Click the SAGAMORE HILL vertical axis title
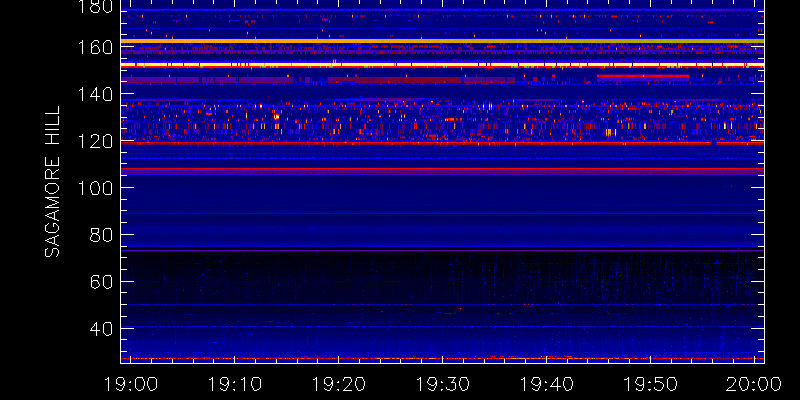 point(52,182)
